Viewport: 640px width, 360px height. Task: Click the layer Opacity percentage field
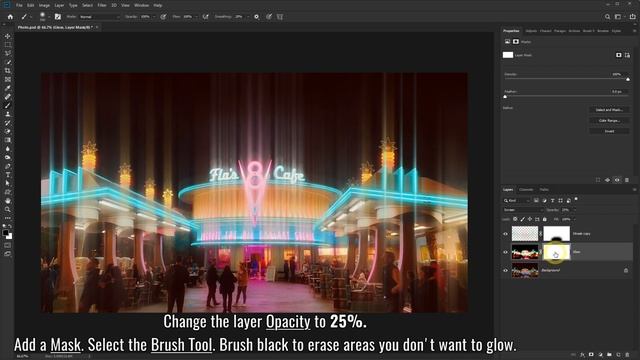coord(566,210)
